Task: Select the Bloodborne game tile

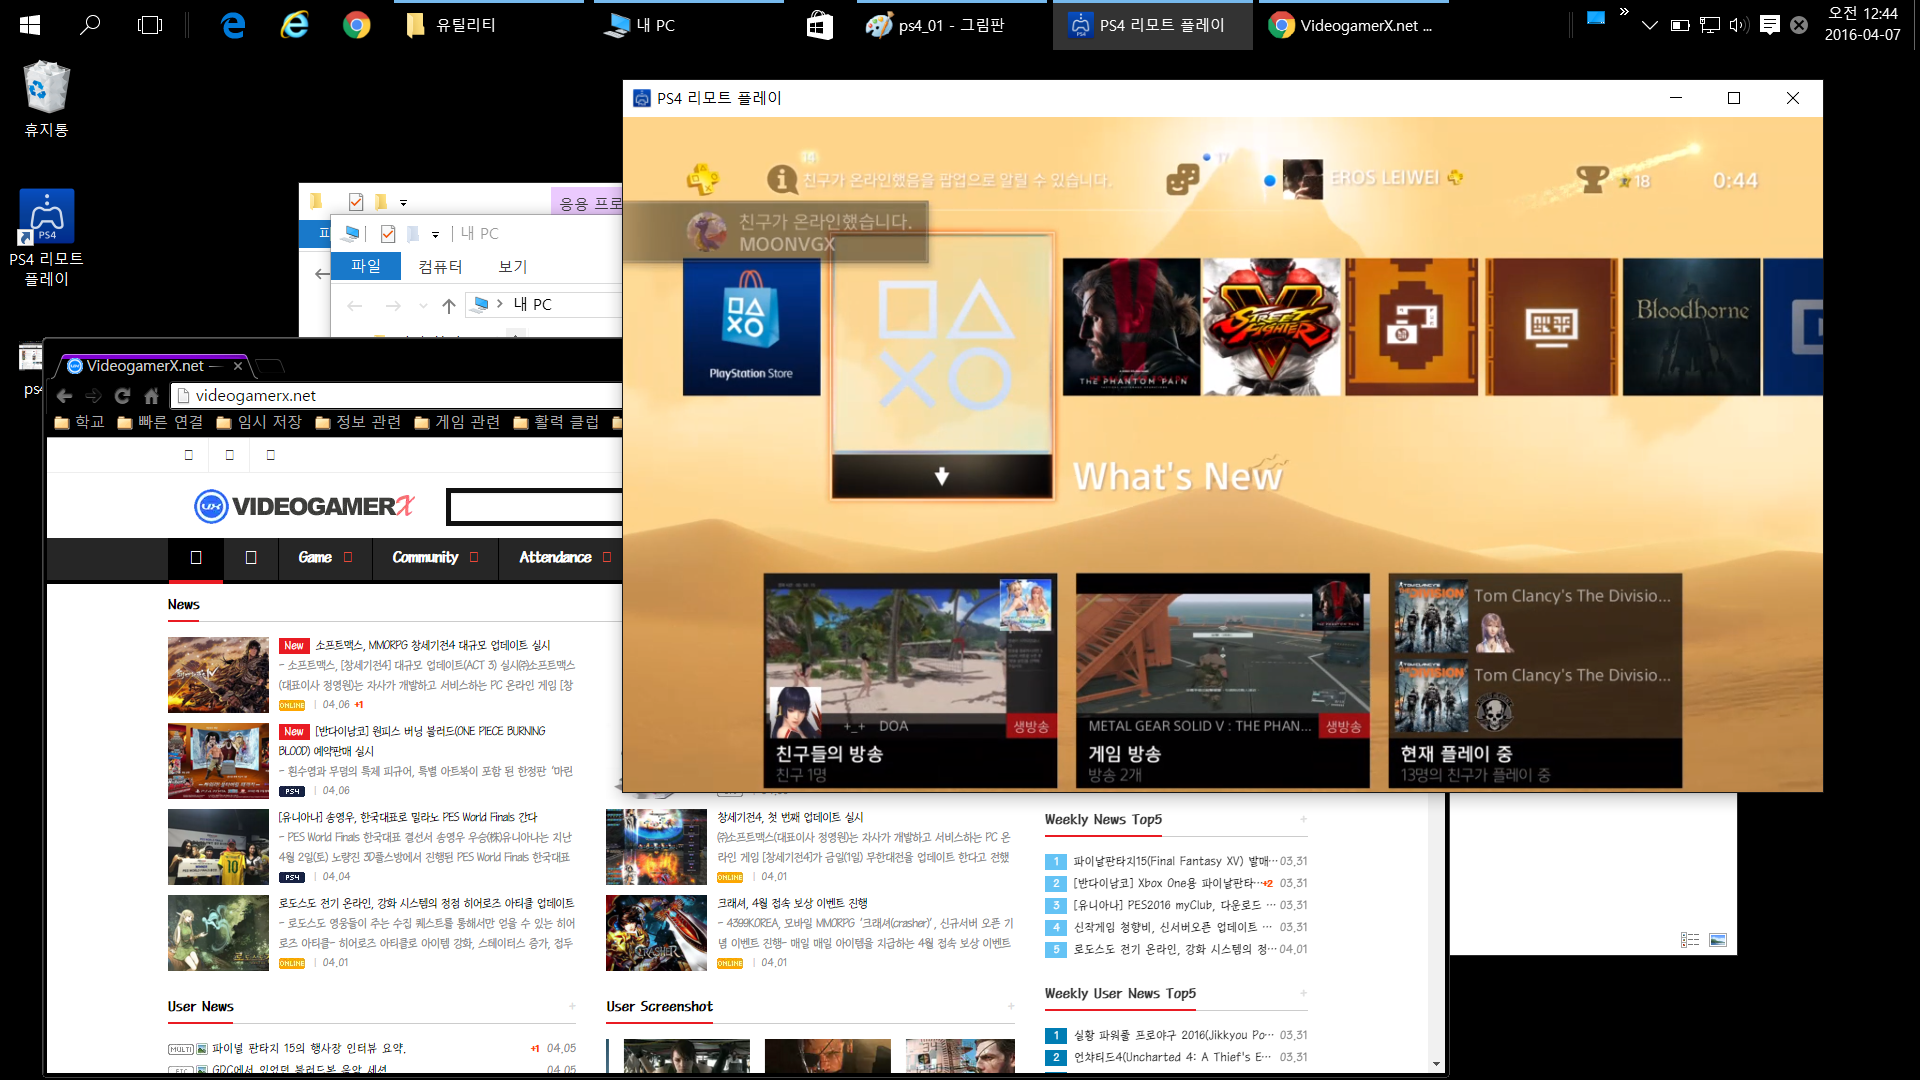Action: [x=1691, y=327]
